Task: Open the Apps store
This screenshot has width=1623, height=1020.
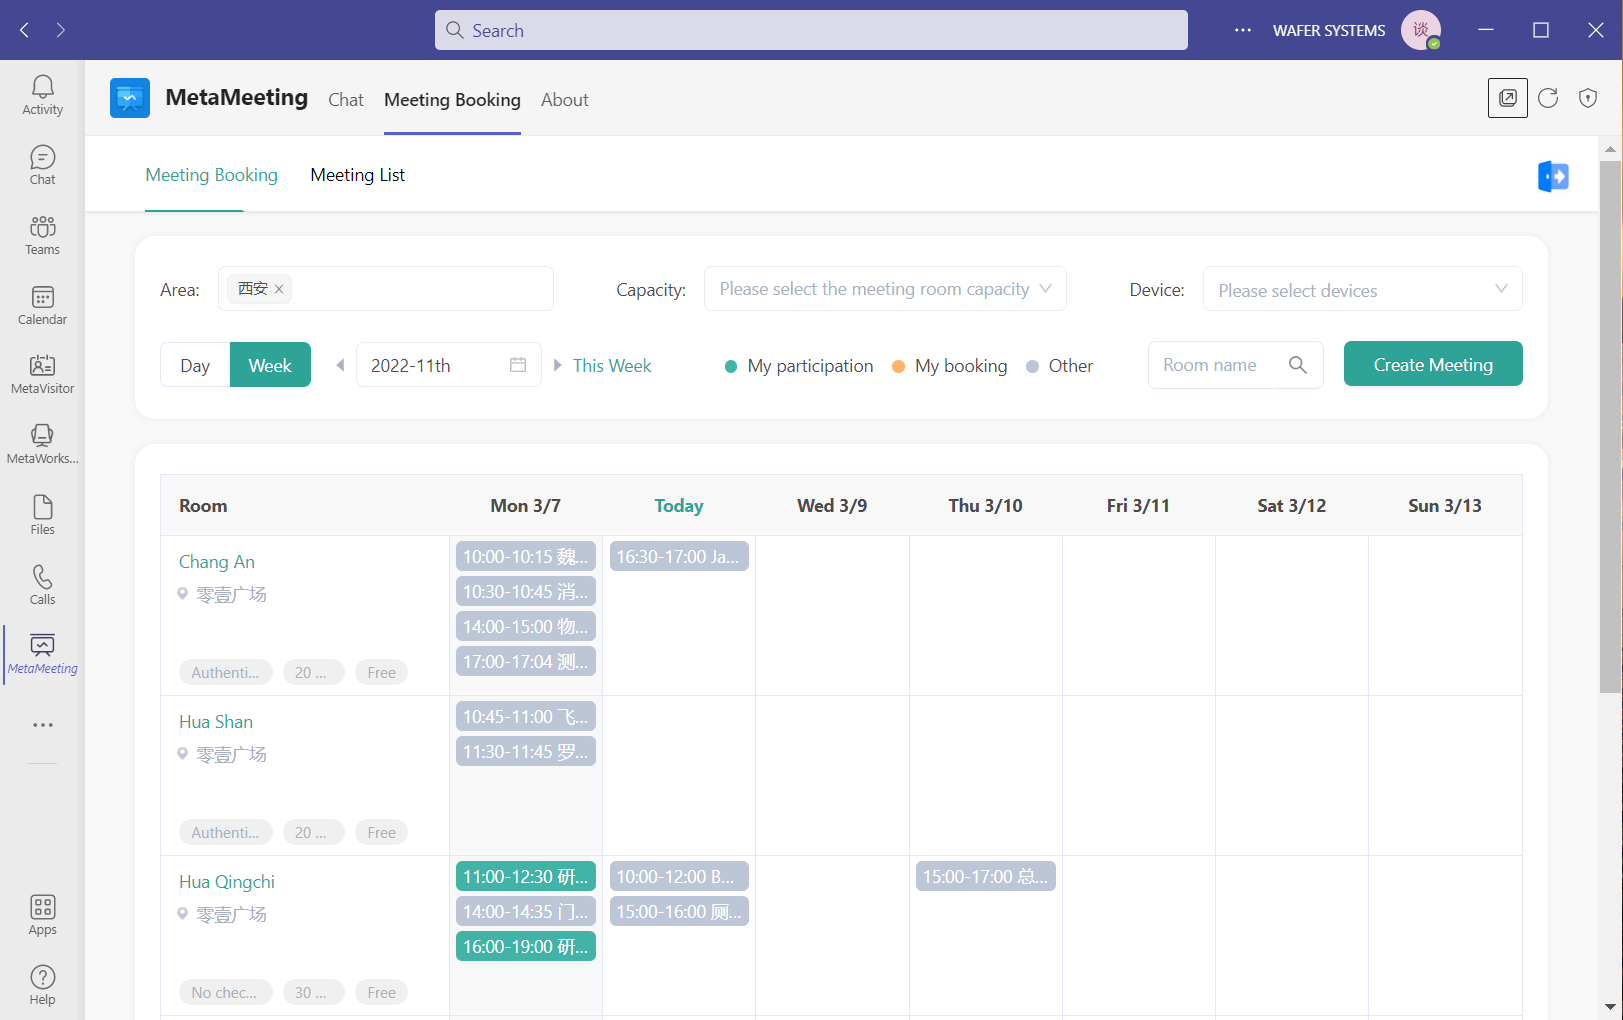Action: click(x=42, y=915)
